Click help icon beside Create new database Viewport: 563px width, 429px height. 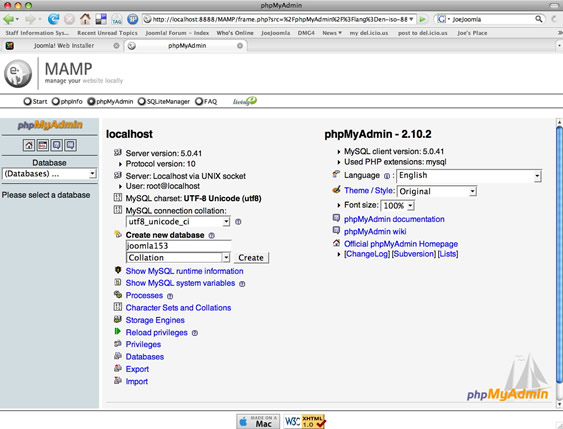211,236
